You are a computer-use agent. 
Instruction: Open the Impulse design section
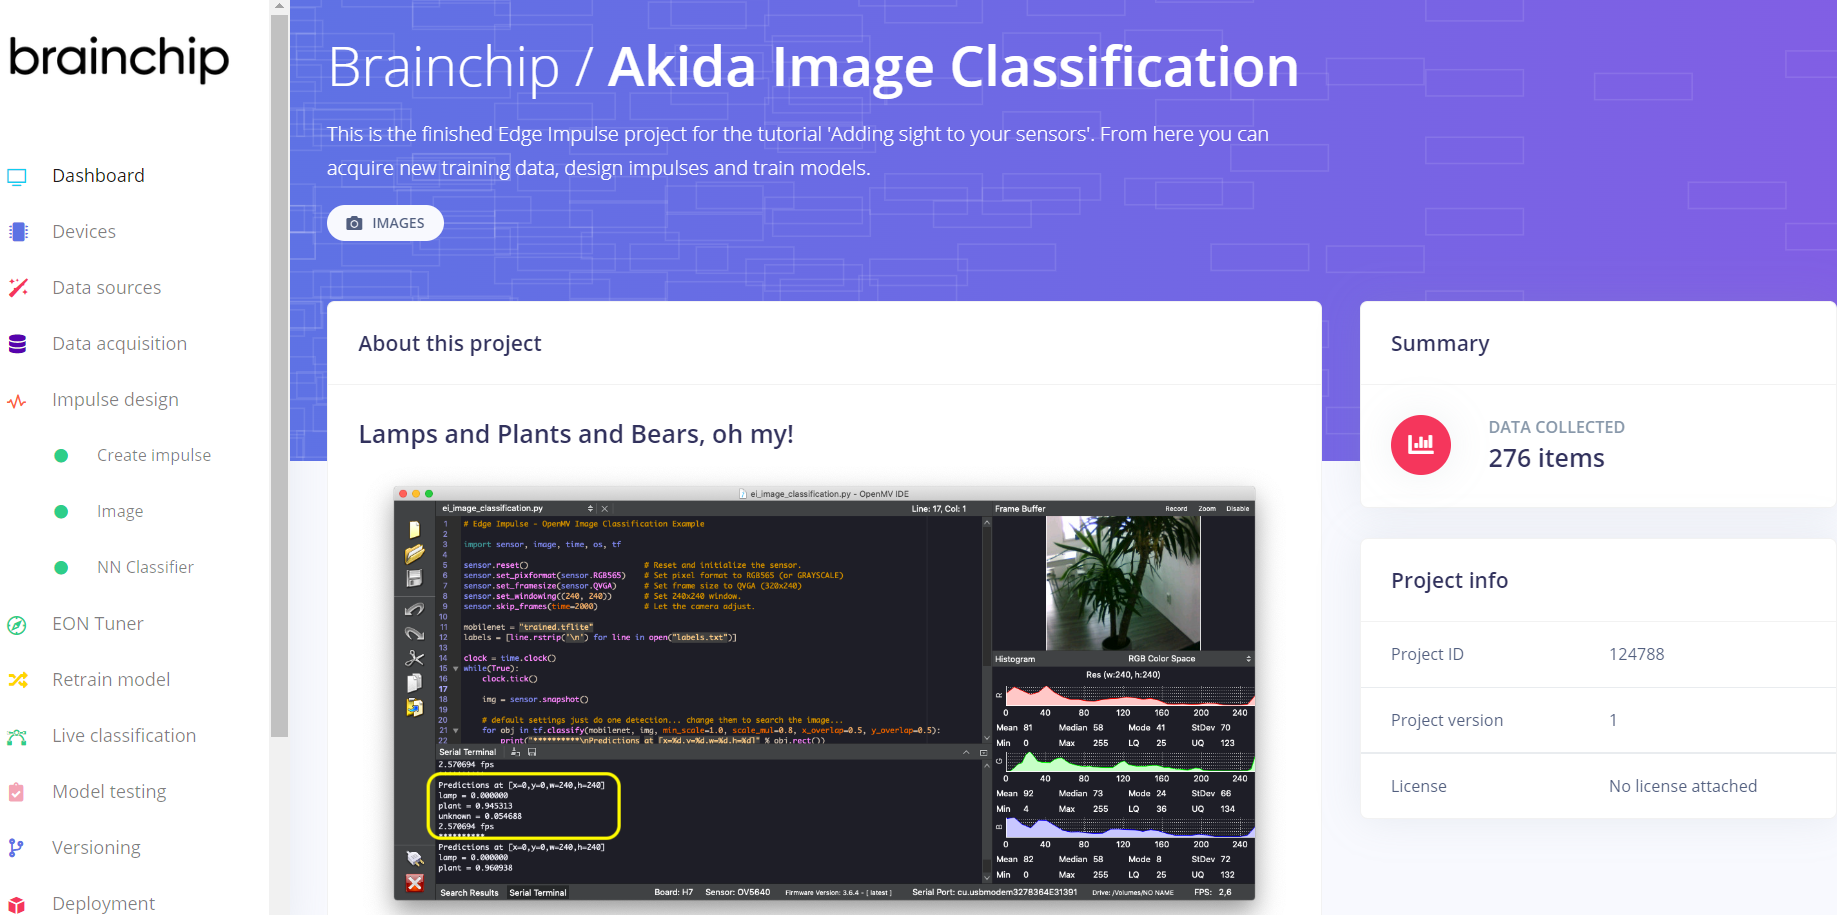pyautogui.click(x=116, y=400)
